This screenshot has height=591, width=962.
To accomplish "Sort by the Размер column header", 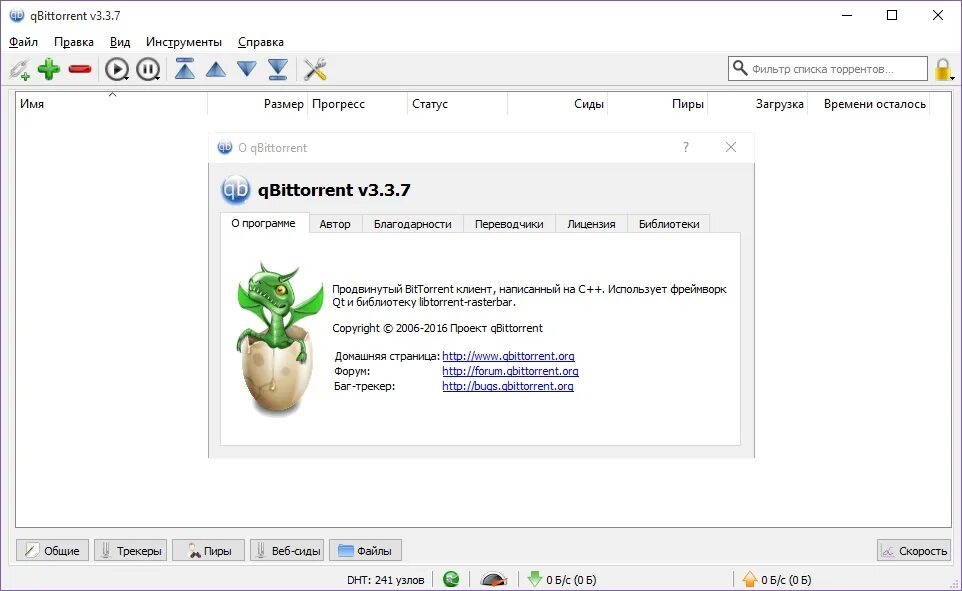I will [x=257, y=104].
